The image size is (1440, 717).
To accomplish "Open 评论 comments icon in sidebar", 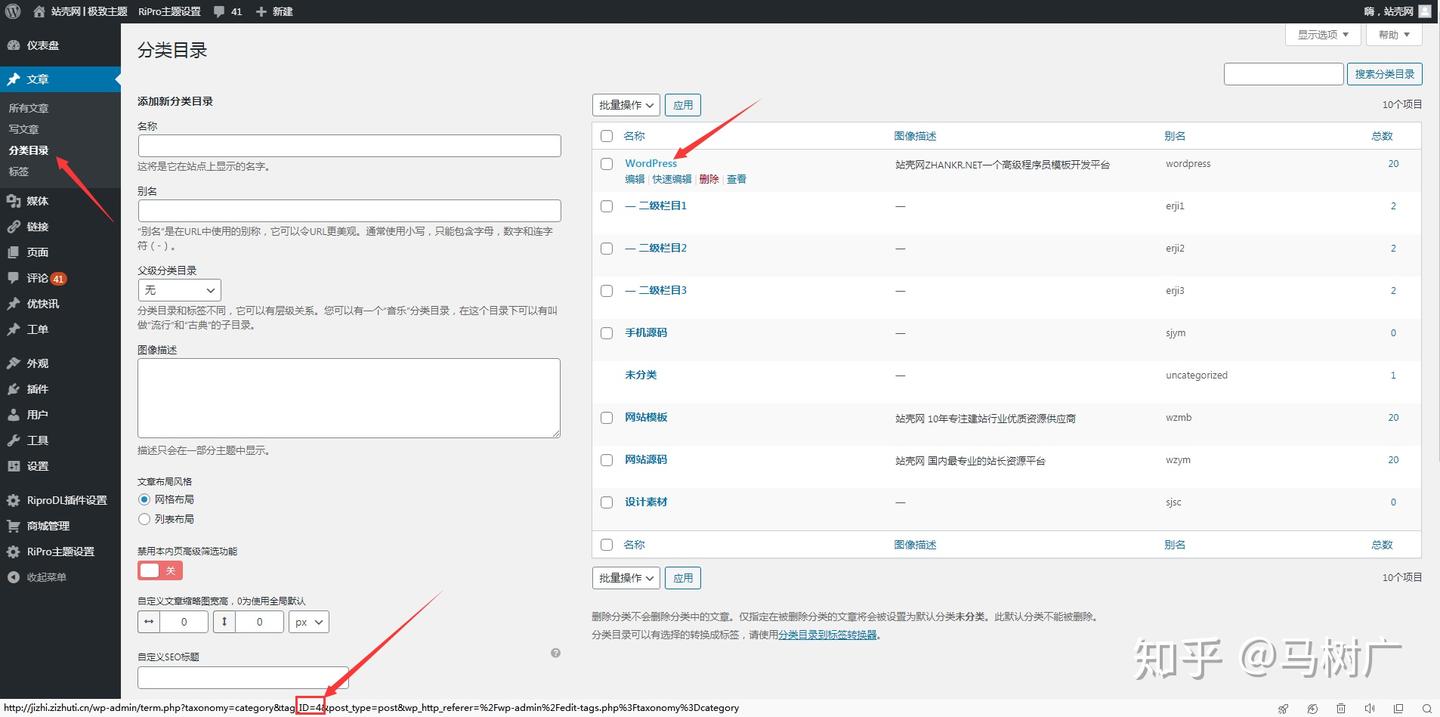I will click(x=13, y=278).
